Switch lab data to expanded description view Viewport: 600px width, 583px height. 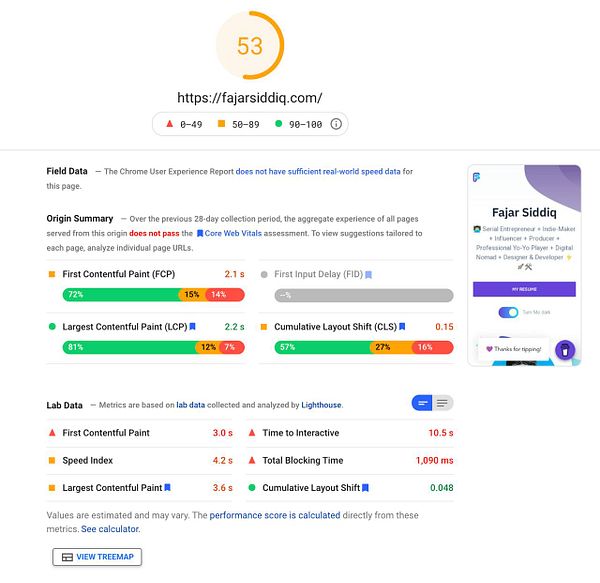pos(443,403)
